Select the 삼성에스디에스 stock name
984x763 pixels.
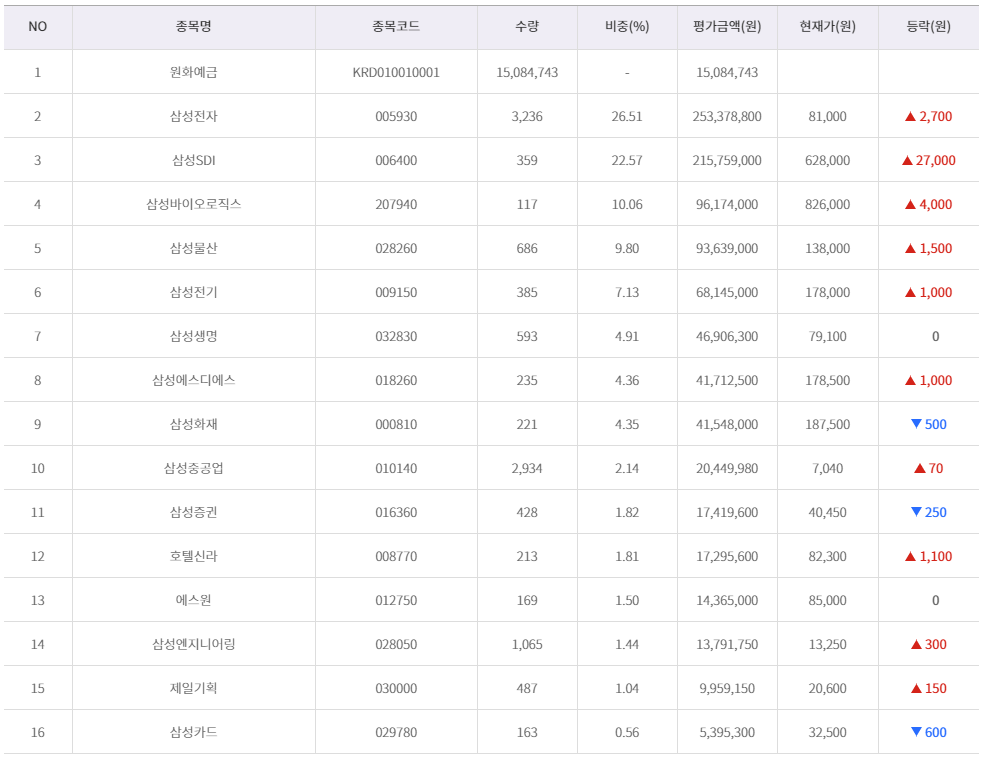[193, 380]
